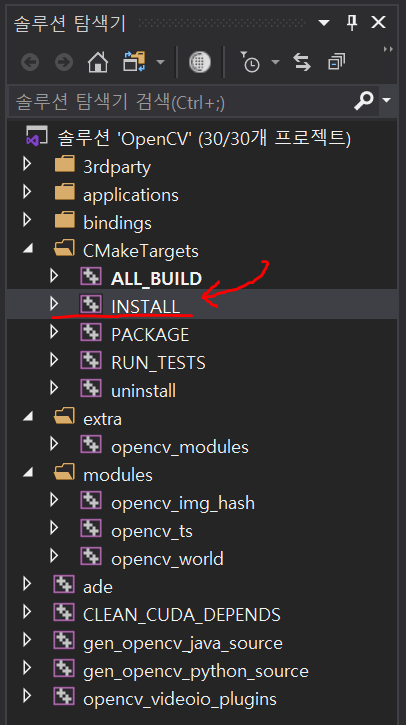Click the applications folder icon

[64, 192]
